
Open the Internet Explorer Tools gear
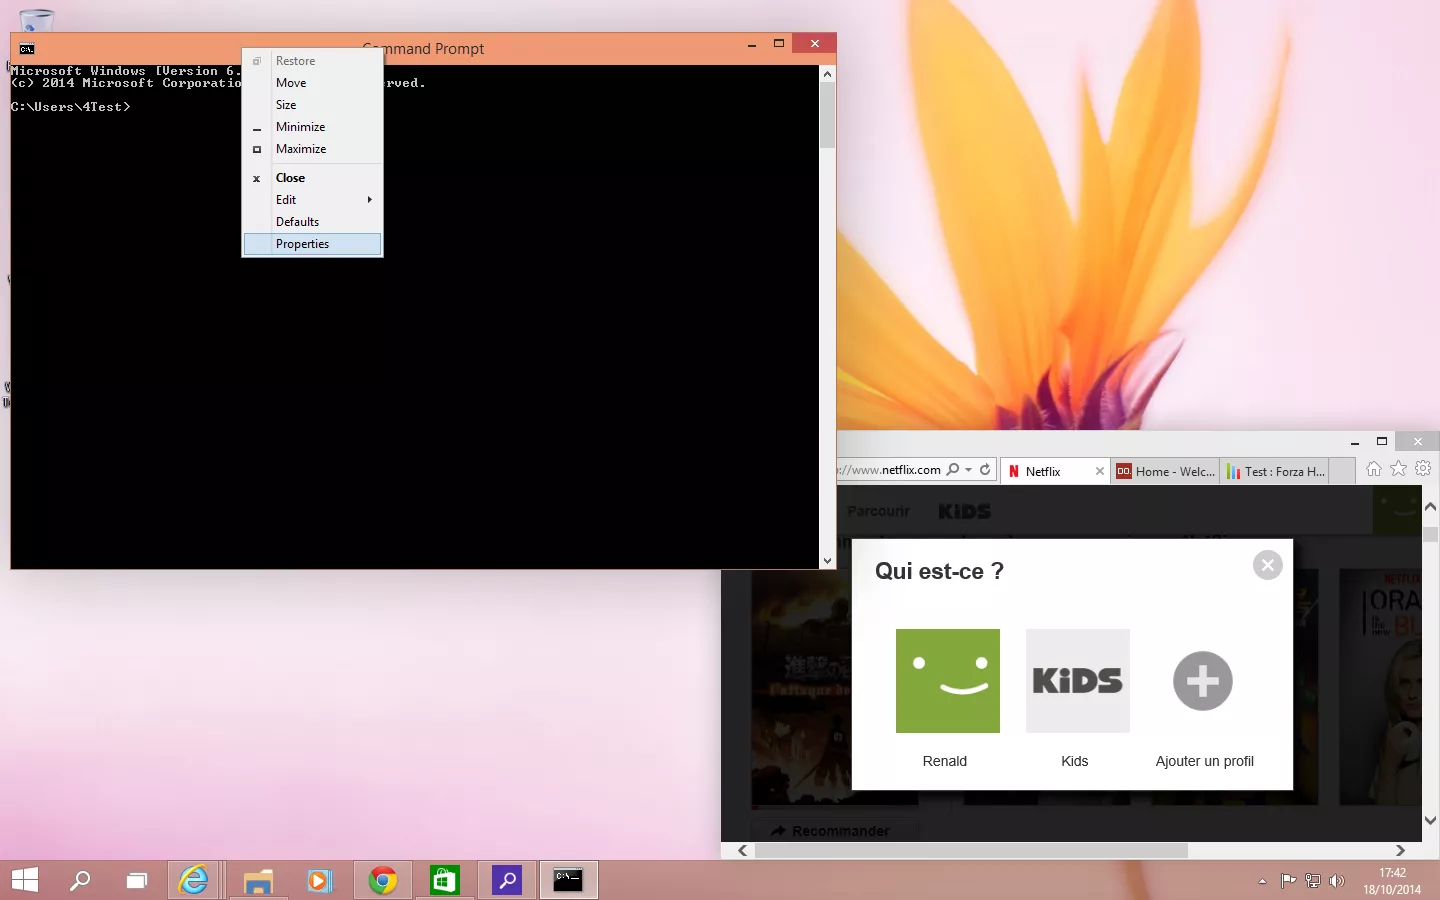[x=1423, y=469]
